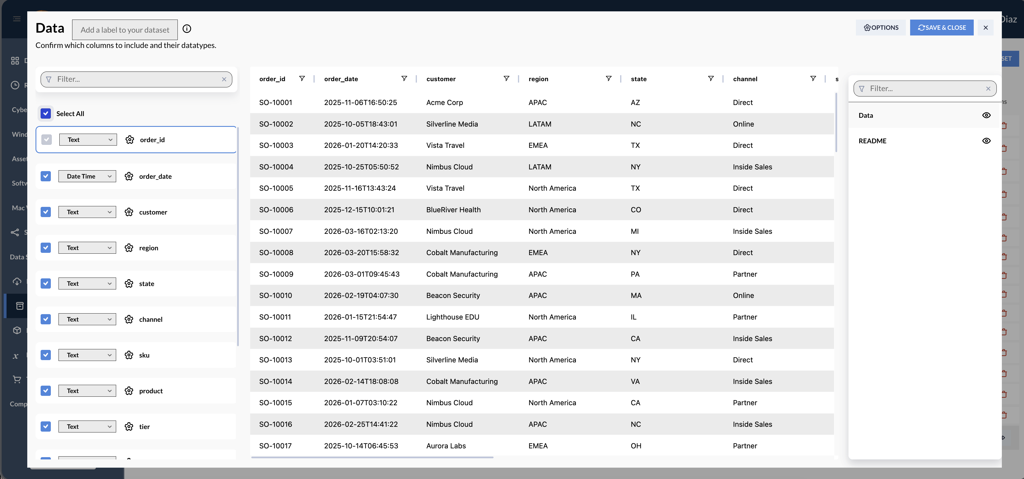Toggle visibility eye for README sheet
1024x479 pixels.
pos(986,140)
